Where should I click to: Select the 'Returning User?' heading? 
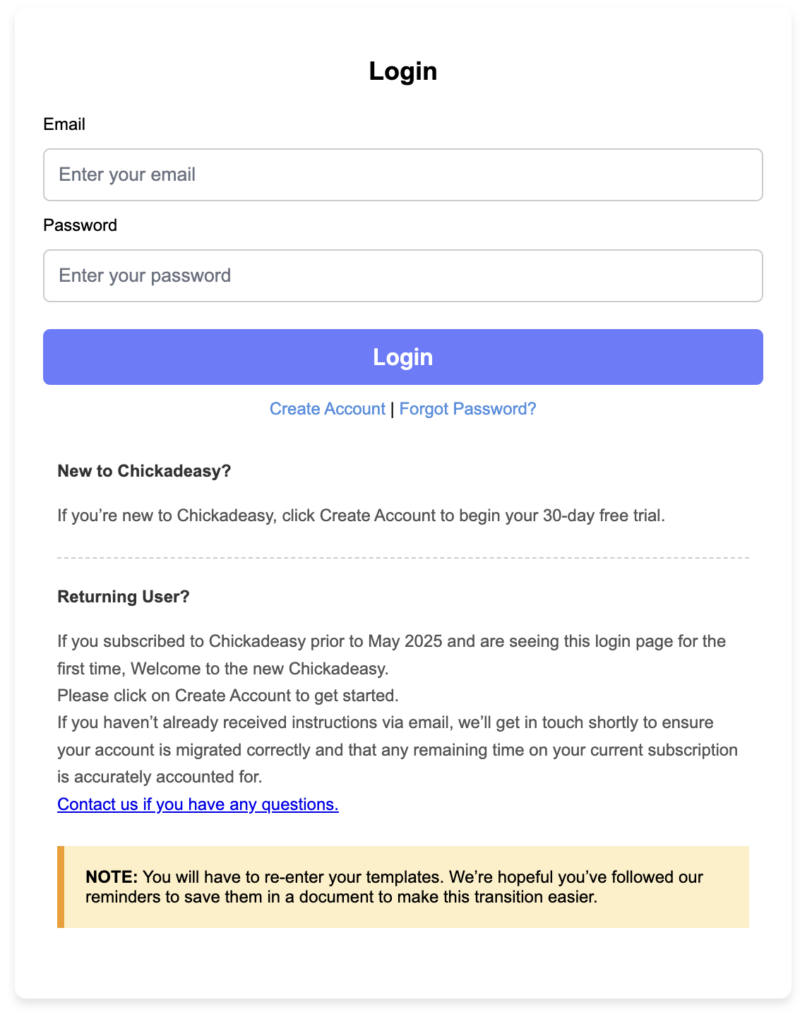pos(123,596)
